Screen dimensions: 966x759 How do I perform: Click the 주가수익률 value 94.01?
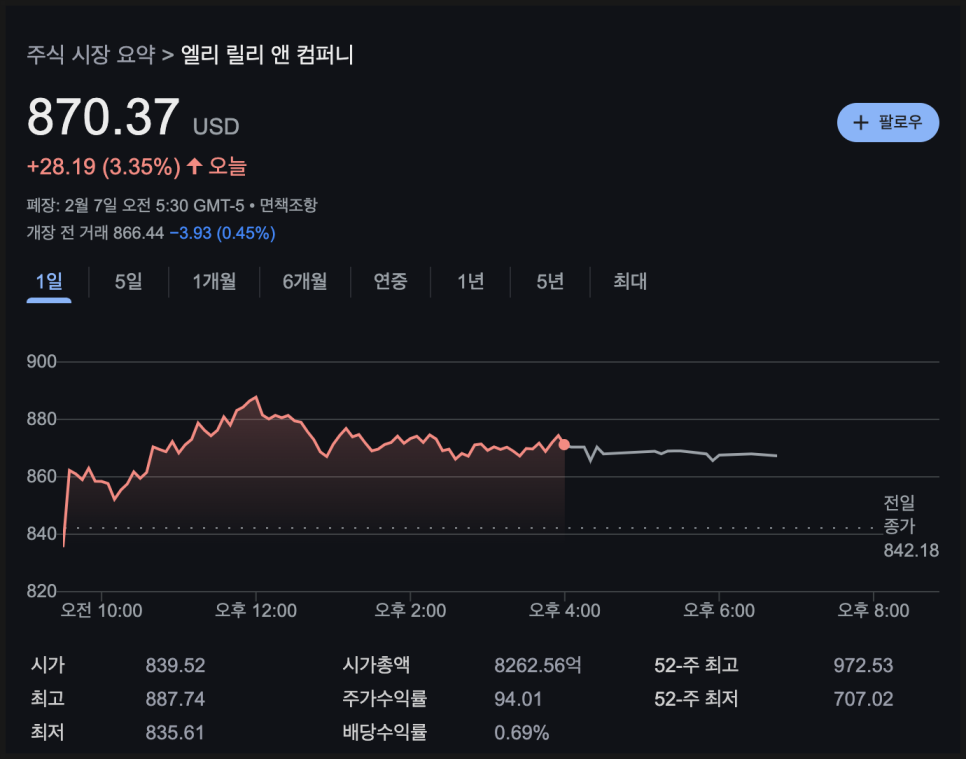coord(518,699)
